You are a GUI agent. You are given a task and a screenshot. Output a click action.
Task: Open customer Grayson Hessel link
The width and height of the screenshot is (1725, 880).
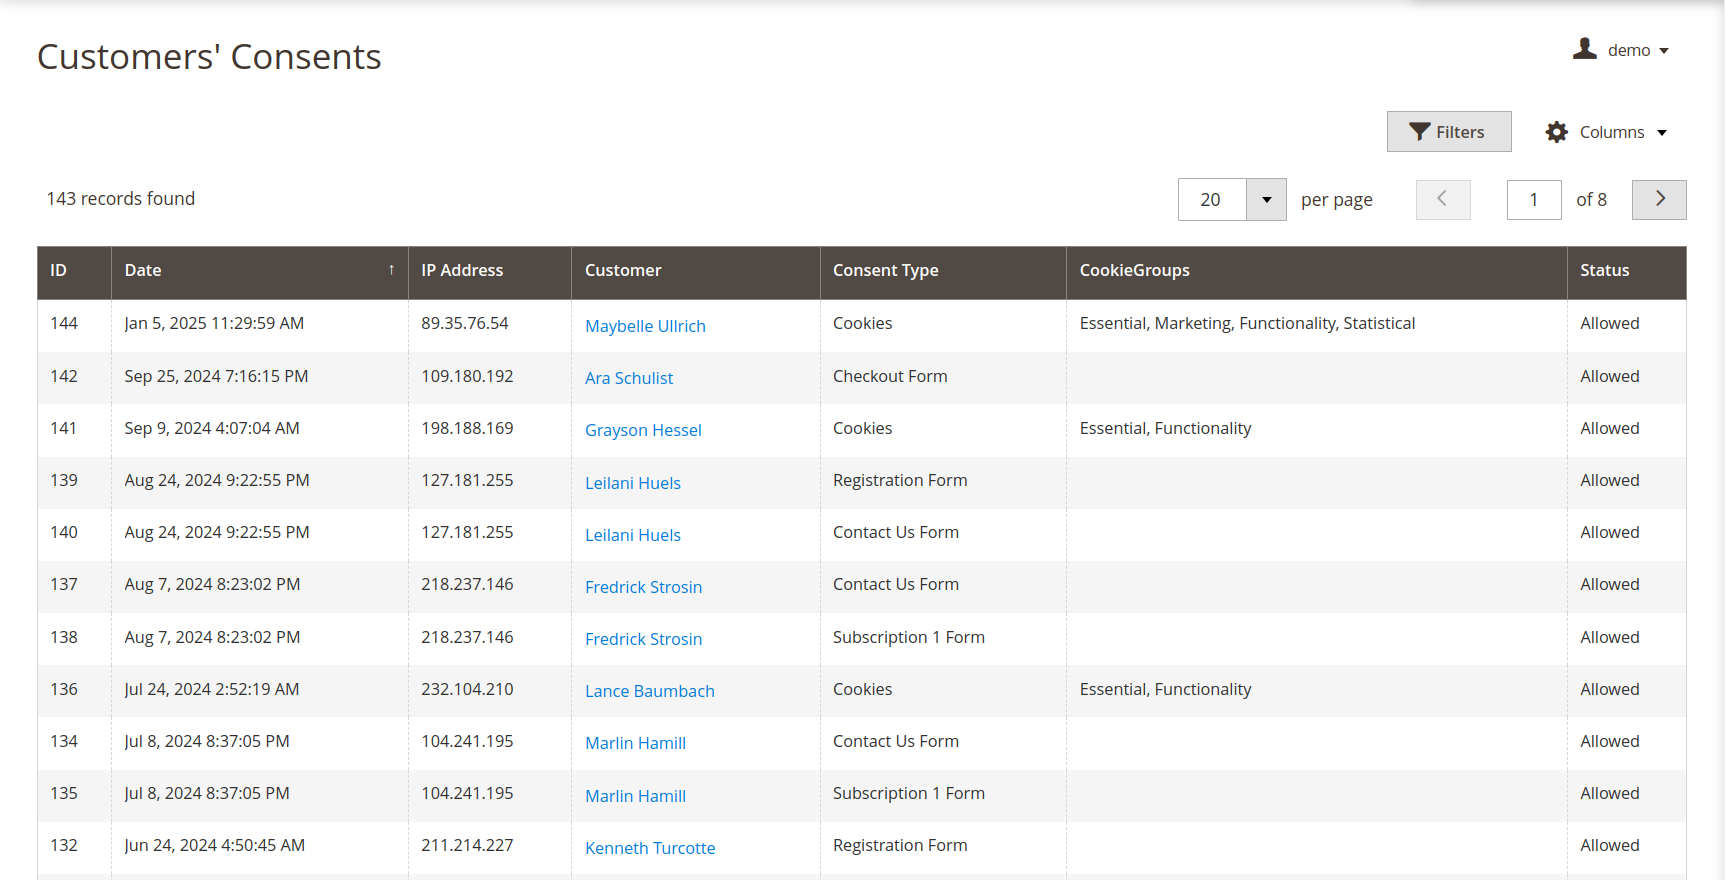tap(643, 430)
